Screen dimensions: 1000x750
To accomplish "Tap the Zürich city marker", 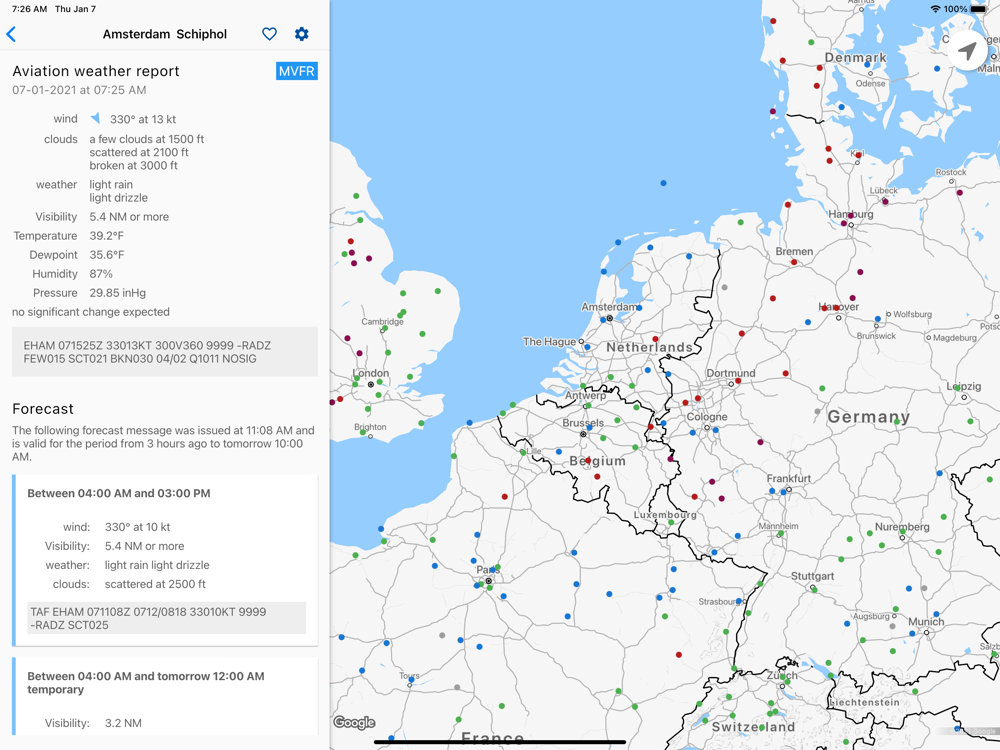I will pos(783,686).
